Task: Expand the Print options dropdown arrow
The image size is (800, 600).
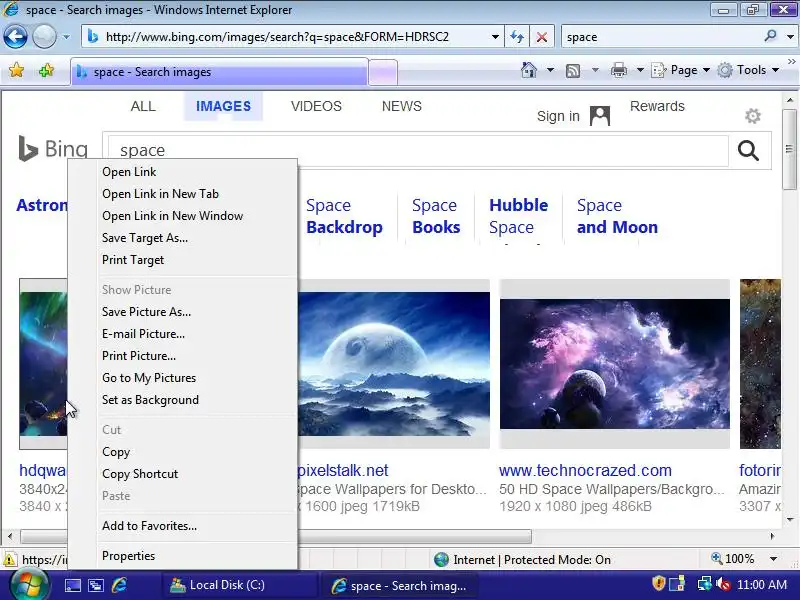Action: click(x=640, y=70)
